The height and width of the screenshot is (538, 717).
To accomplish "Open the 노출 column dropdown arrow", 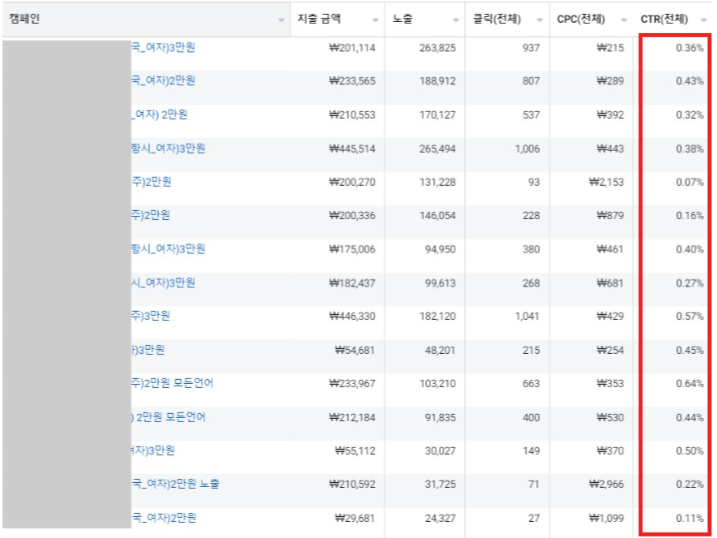I will point(457,20).
